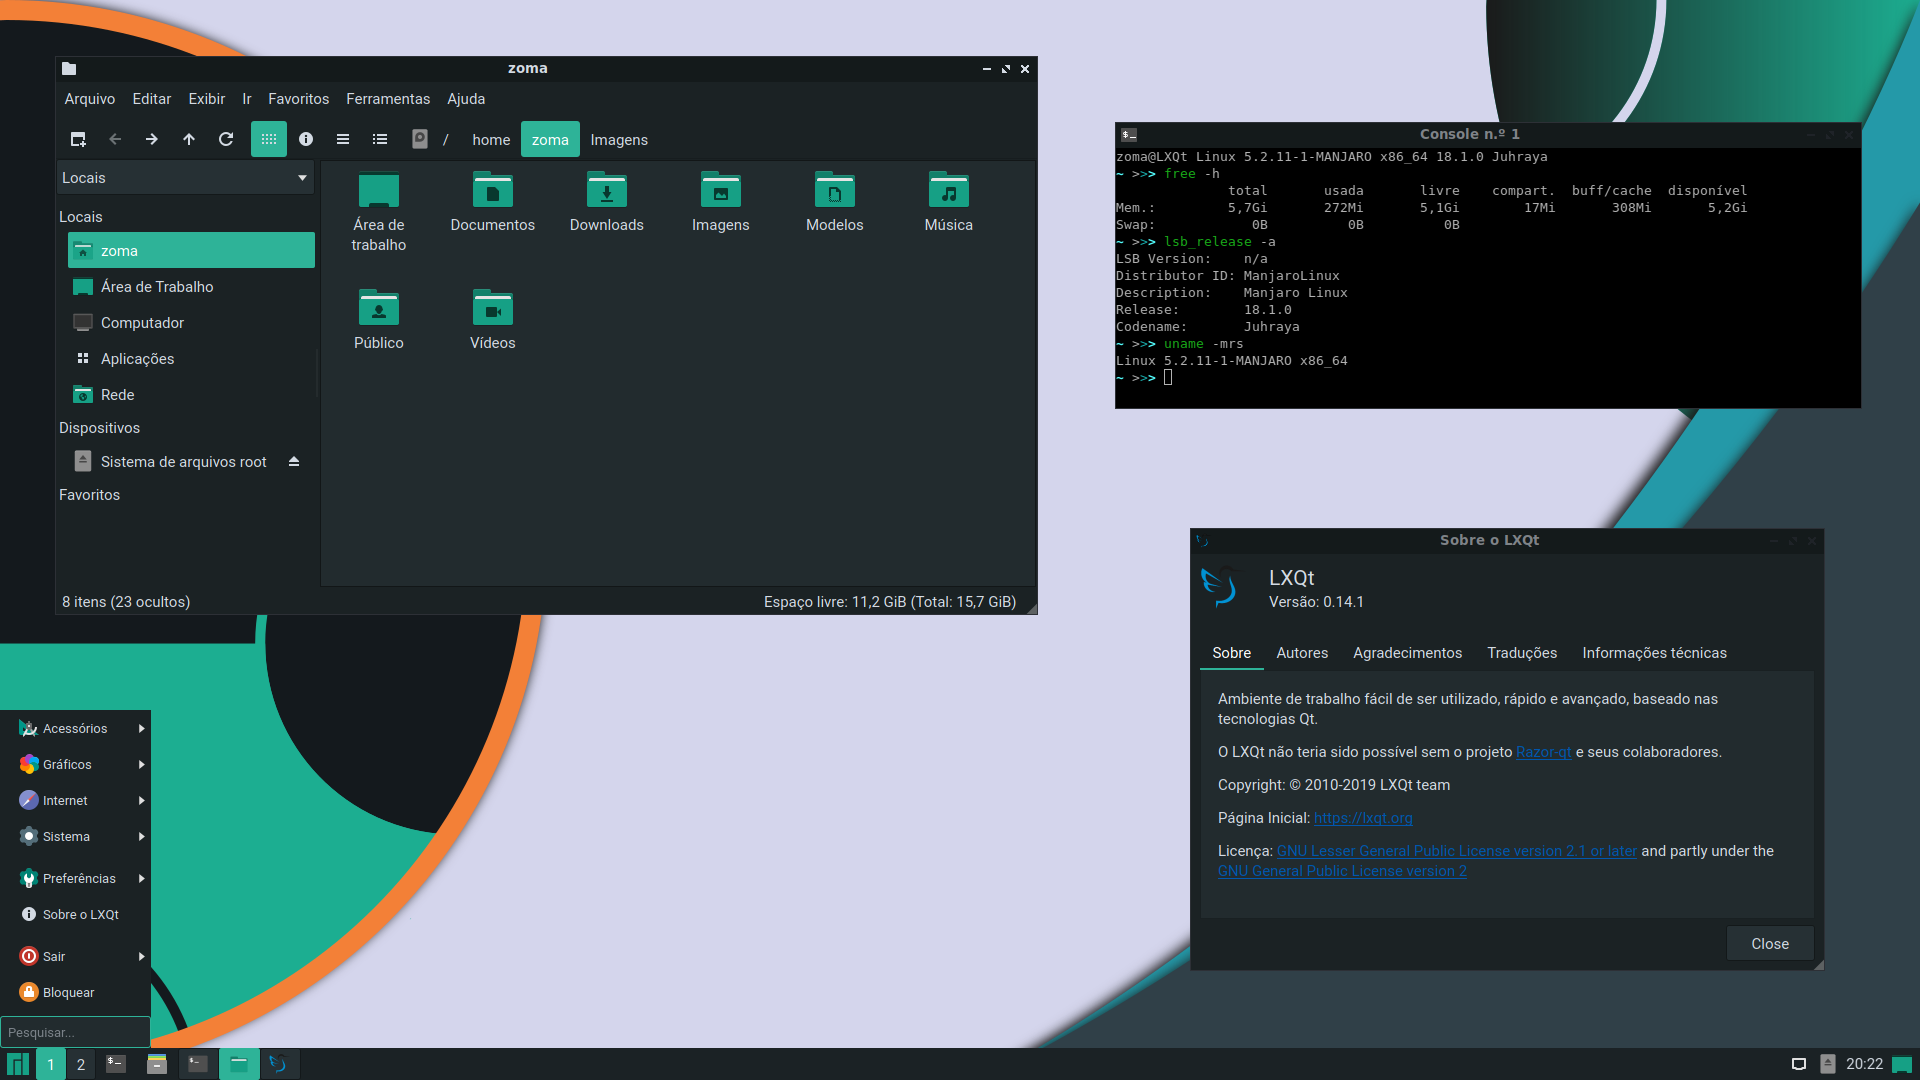Switch to icon view mode
The height and width of the screenshot is (1080, 1920).
tap(269, 139)
